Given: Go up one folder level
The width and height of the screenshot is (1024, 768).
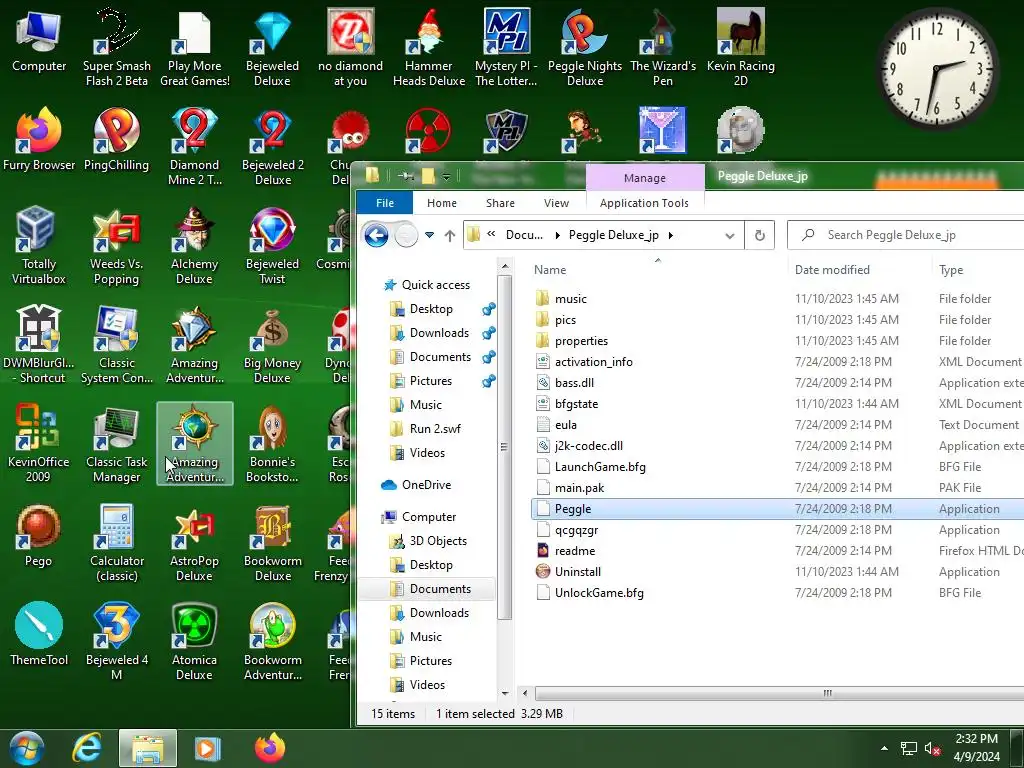Looking at the screenshot, I should 449,235.
